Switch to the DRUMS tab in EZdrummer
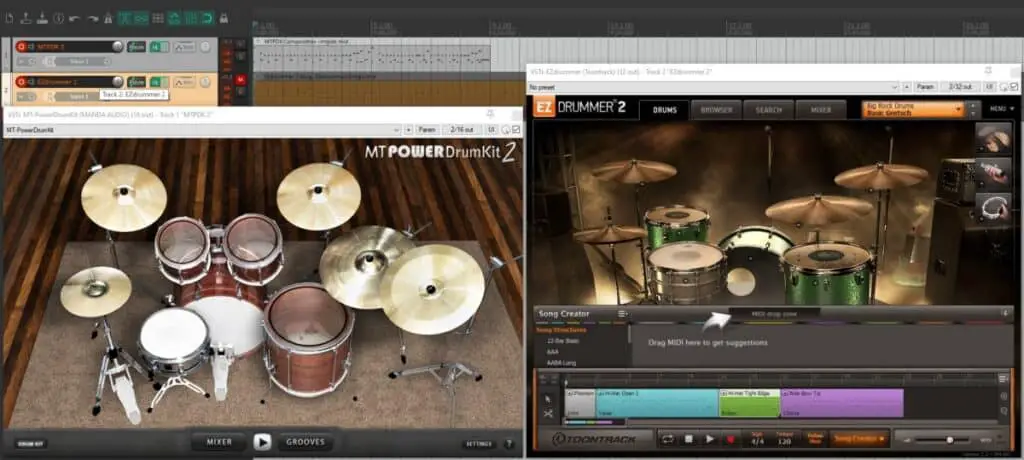This screenshot has height=460, width=1024. 665,110
